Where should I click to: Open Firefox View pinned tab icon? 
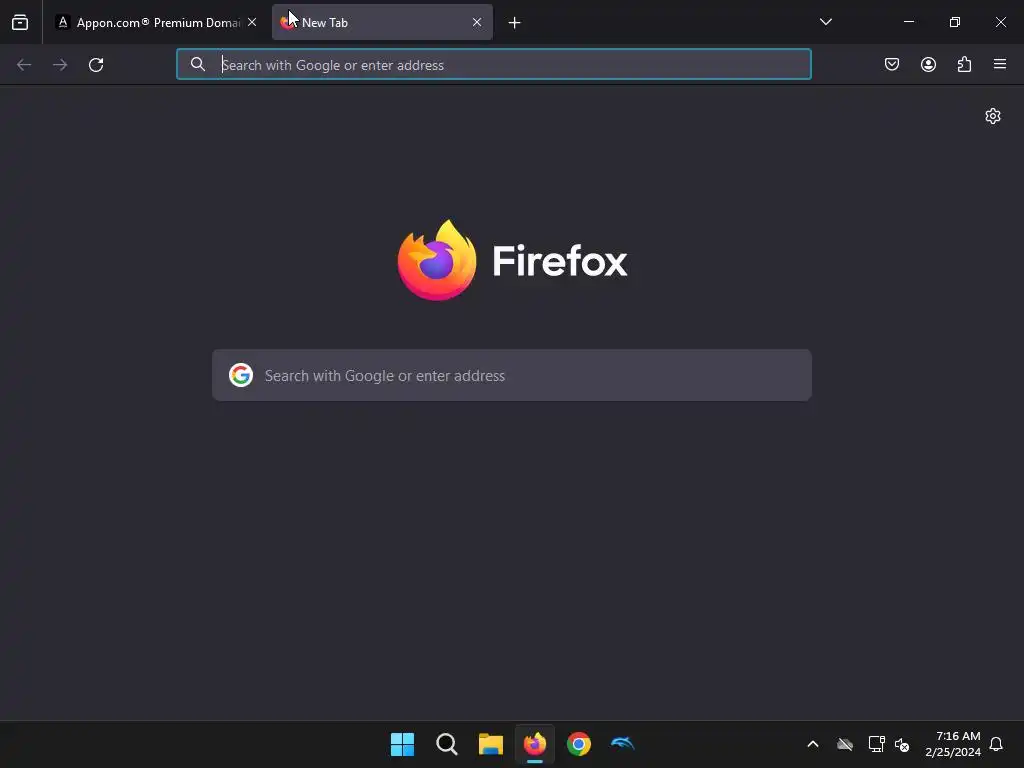20,22
